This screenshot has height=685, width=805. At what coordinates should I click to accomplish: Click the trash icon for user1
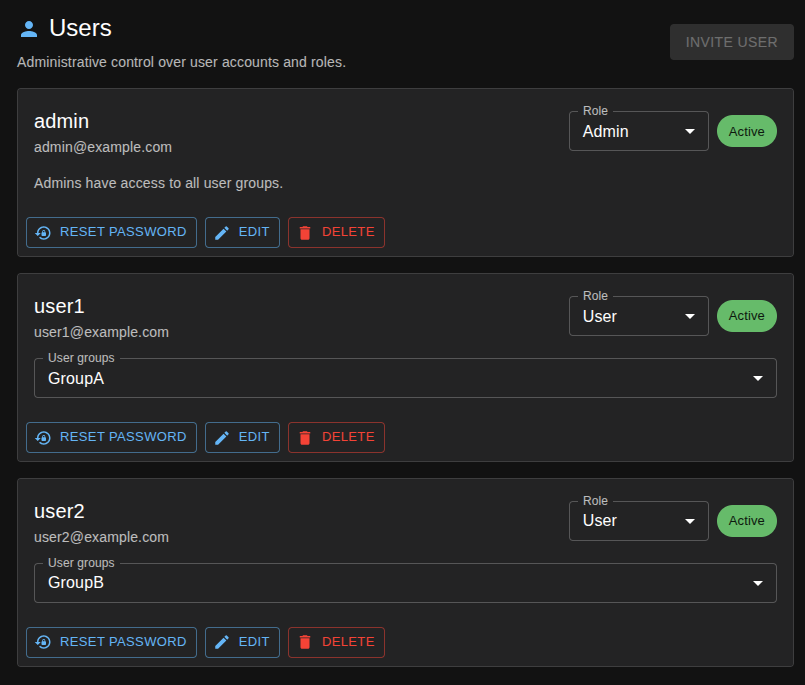[305, 437]
